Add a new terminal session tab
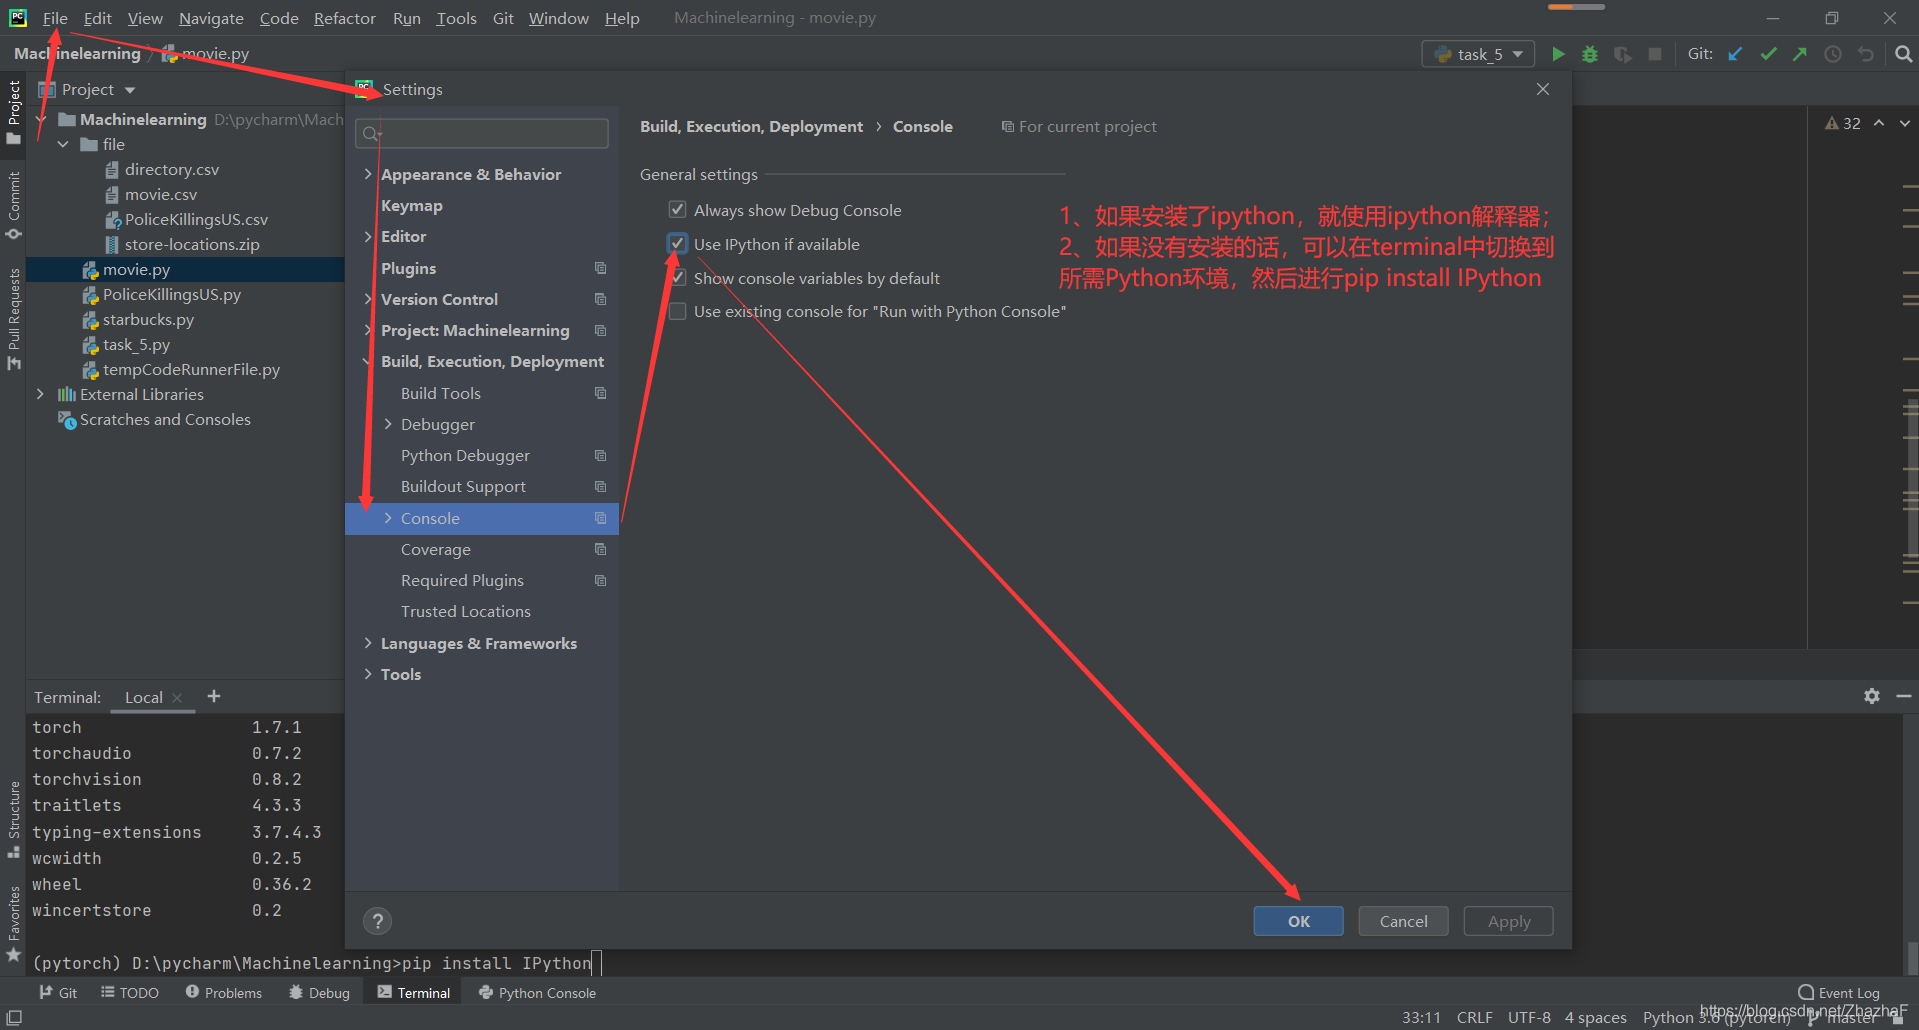The width and height of the screenshot is (1919, 1030). (214, 696)
